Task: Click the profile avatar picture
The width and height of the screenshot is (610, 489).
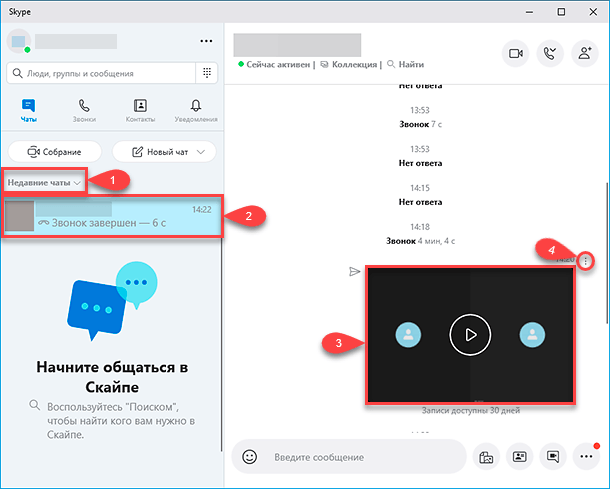Action: click(x=19, y=41)
